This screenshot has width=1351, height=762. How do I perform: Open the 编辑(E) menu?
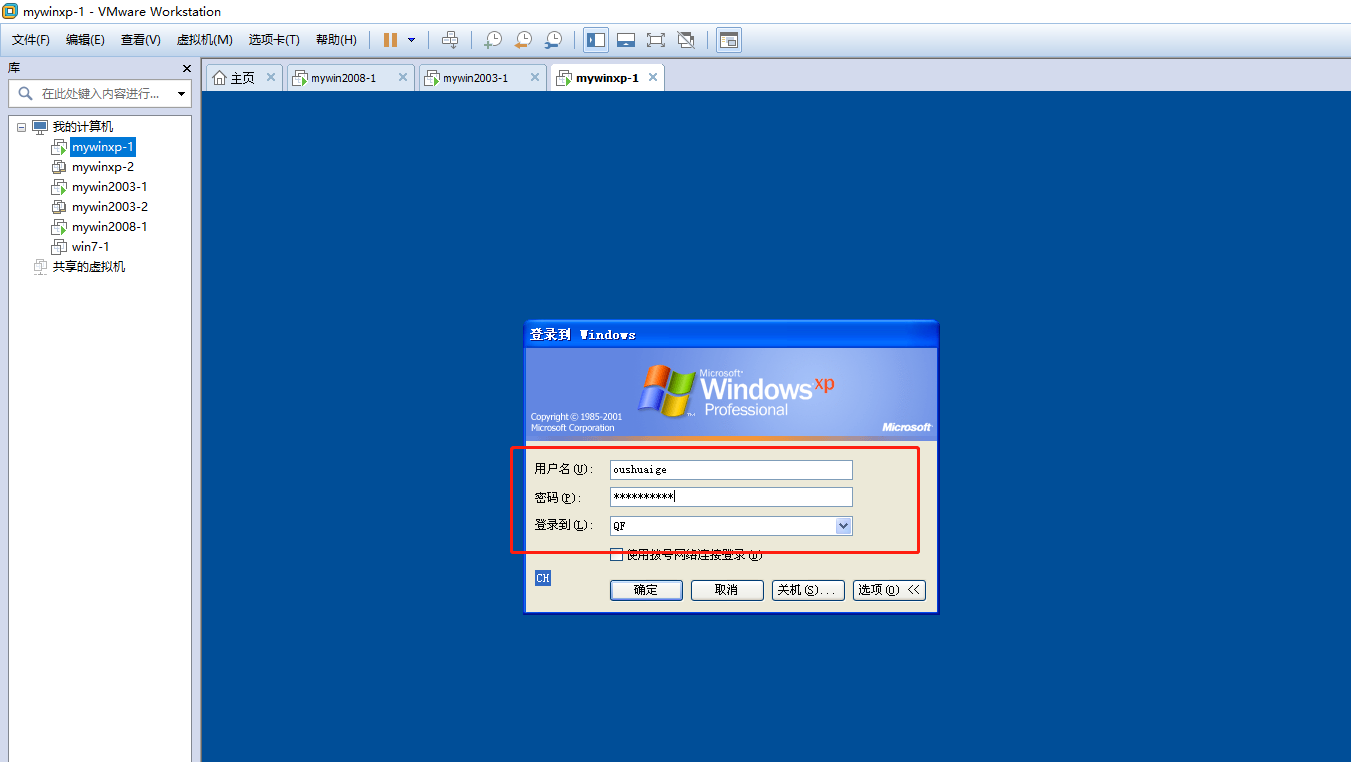pyautogui.click(x=85, y=40)
